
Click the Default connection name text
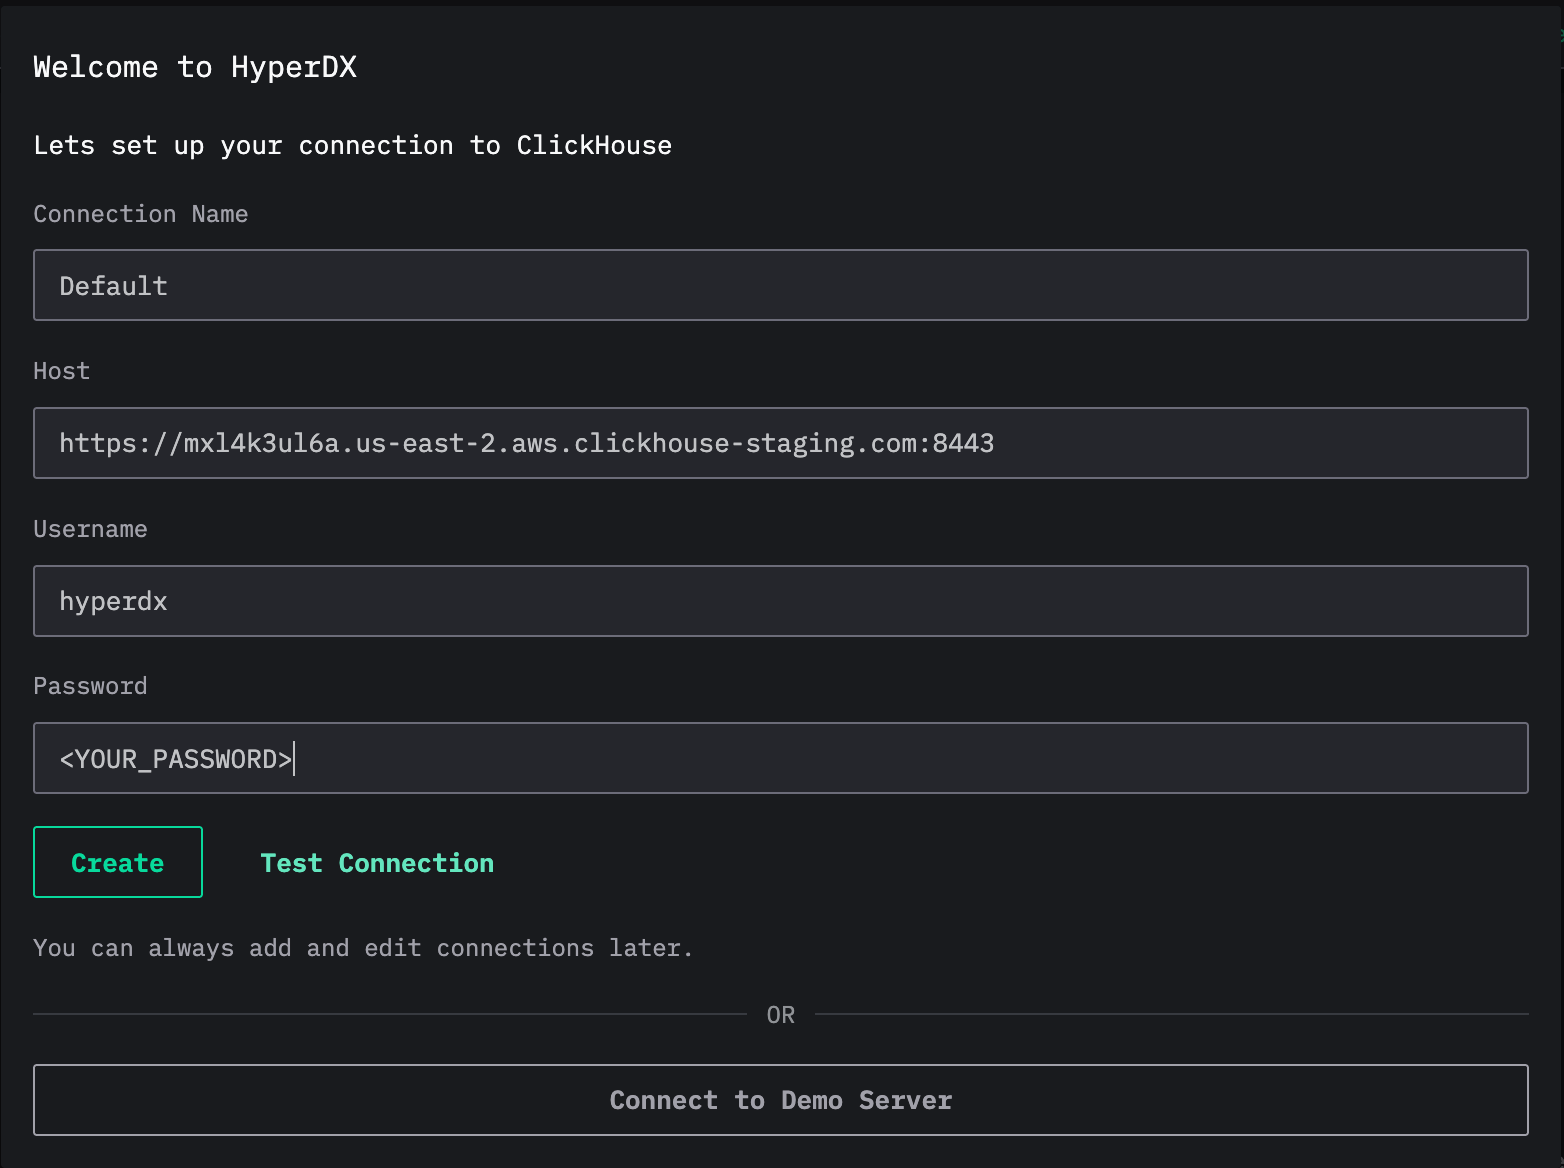click(112, 285)
